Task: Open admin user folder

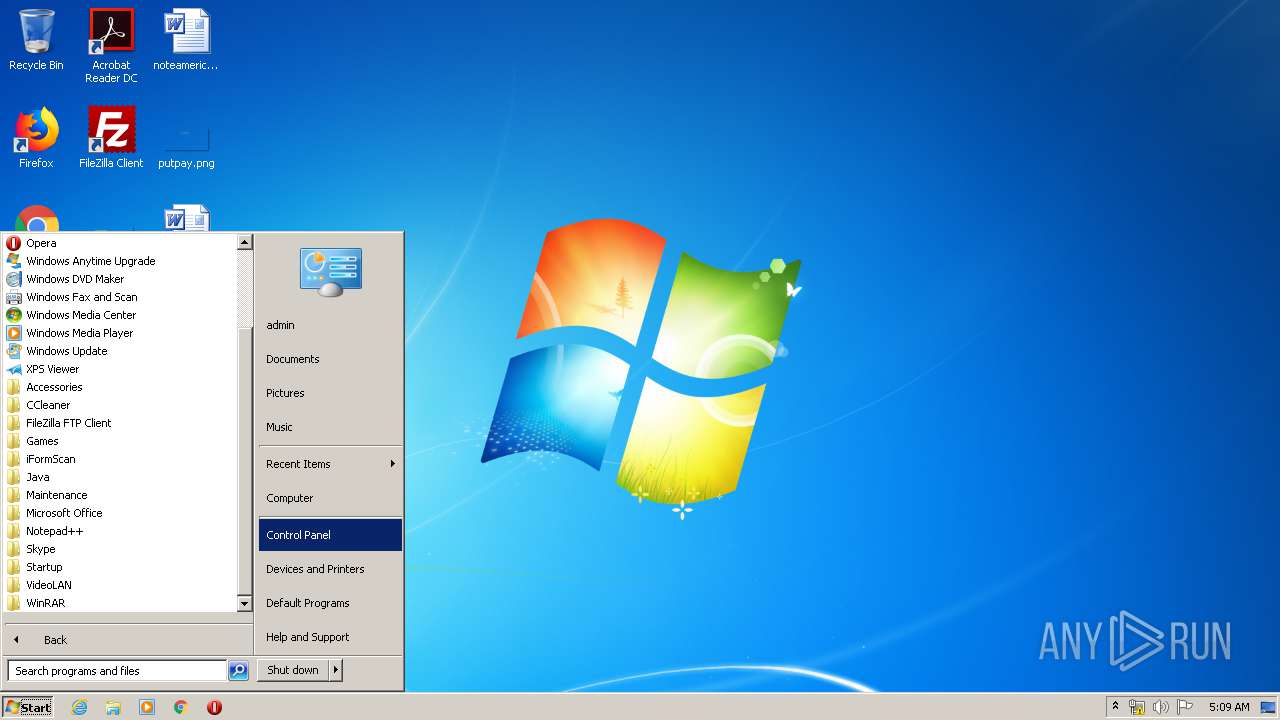Action: pos(330,325)
